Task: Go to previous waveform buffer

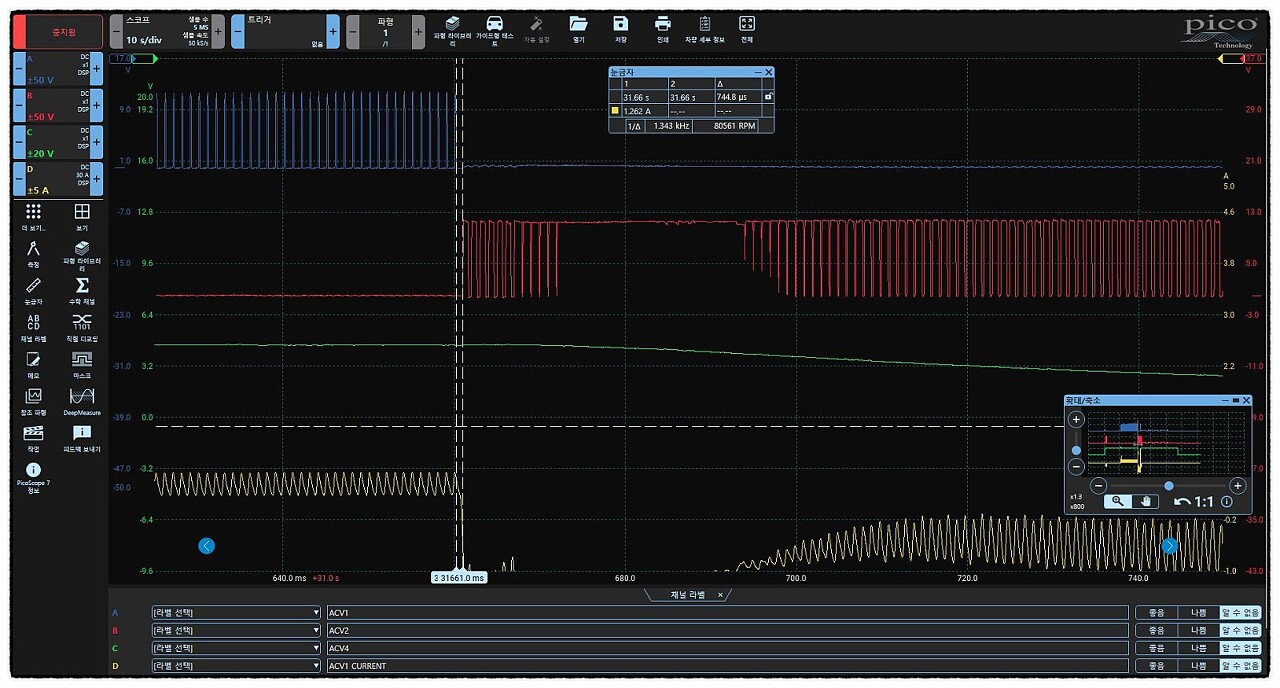Action: click(353, 32)
